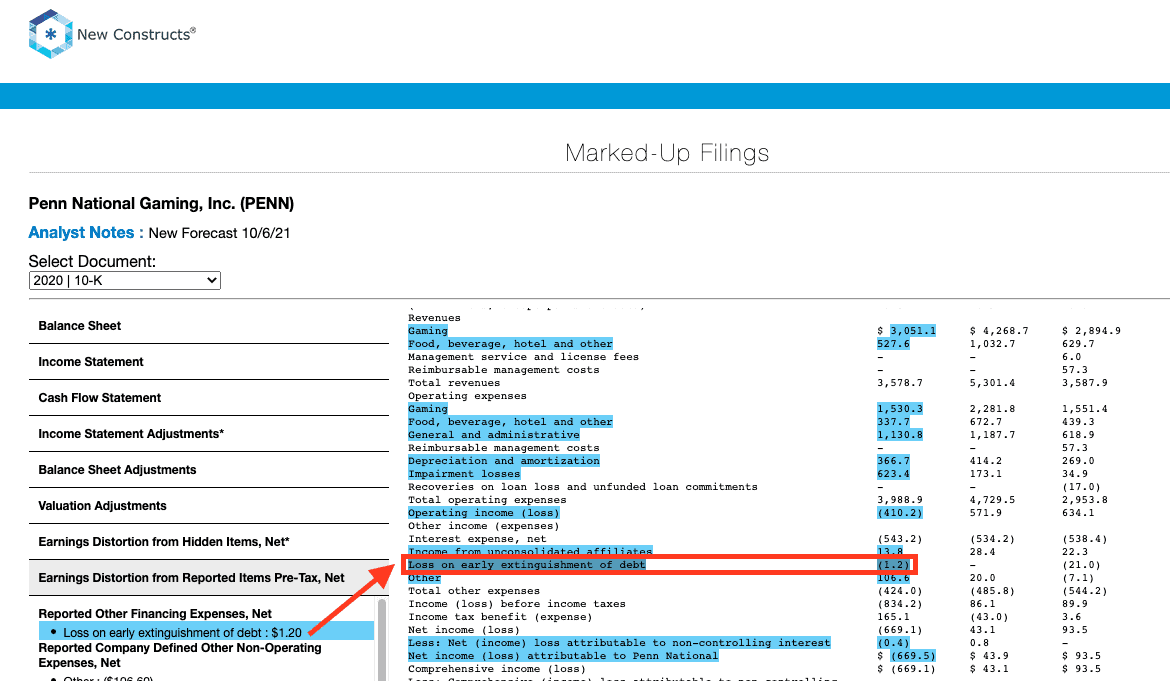Open the Cash Flow Statement section
The image size is (1170, 681).
[209, 398]
